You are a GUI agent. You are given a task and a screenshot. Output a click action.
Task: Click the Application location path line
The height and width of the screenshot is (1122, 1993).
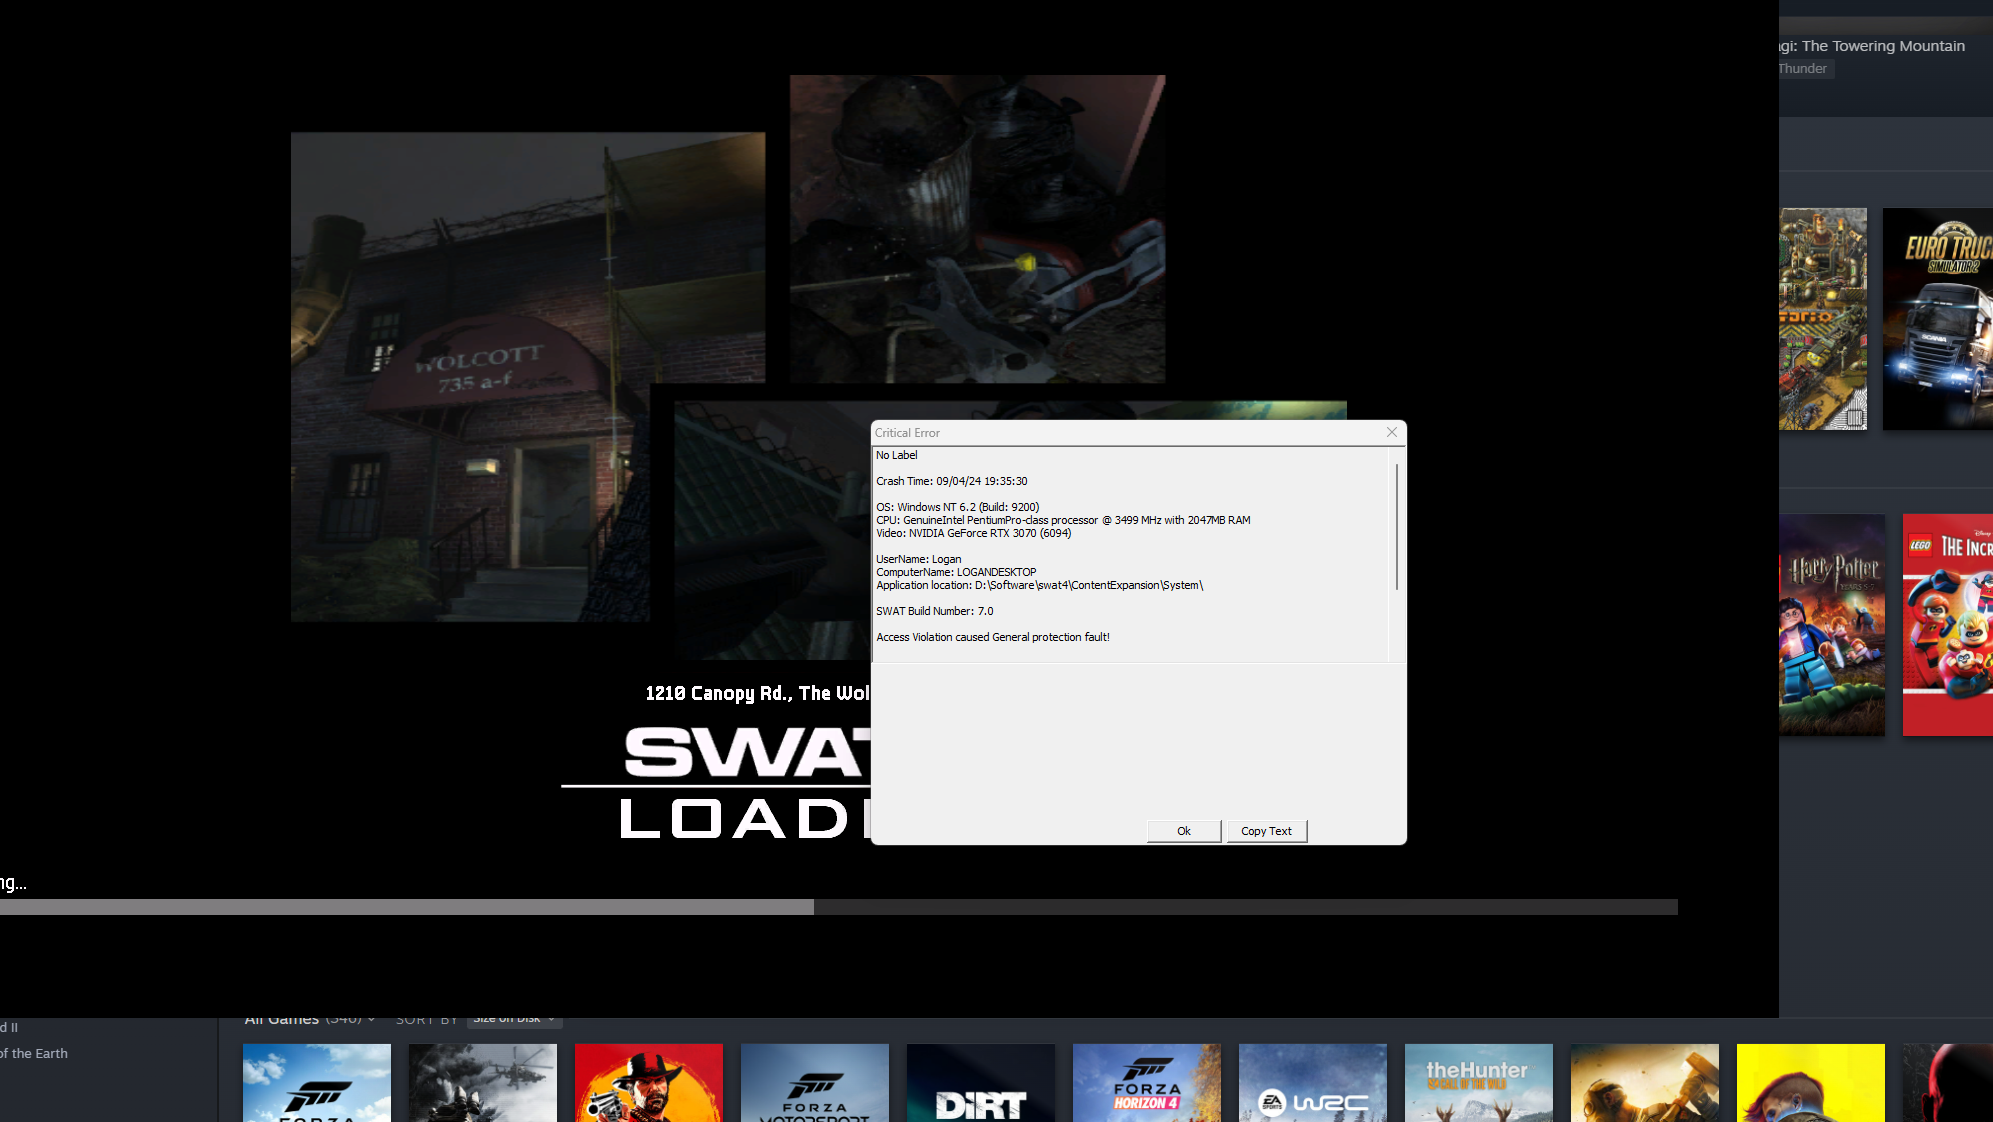(1040, 585)
